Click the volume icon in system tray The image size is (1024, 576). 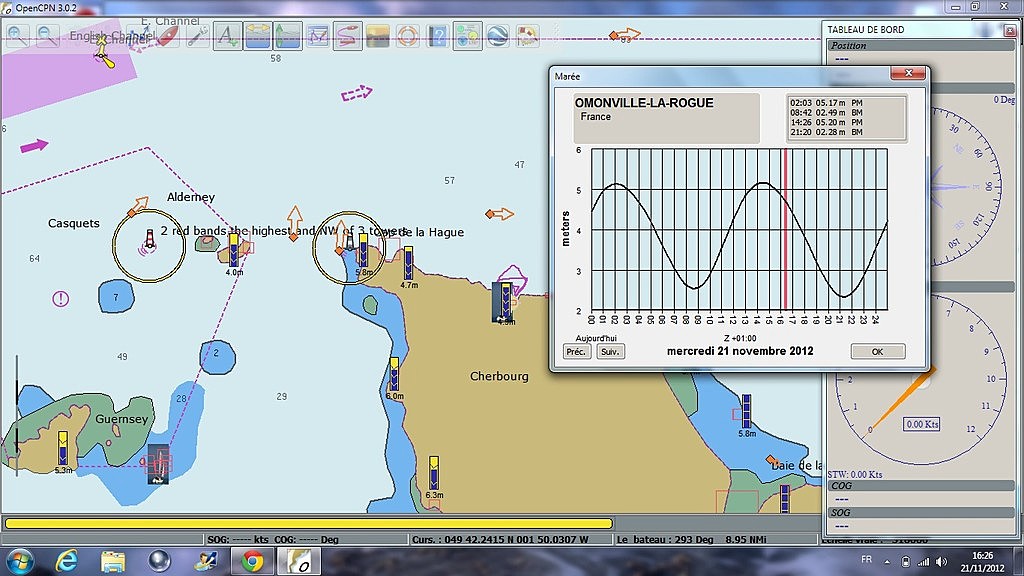[x=941, y=562]
